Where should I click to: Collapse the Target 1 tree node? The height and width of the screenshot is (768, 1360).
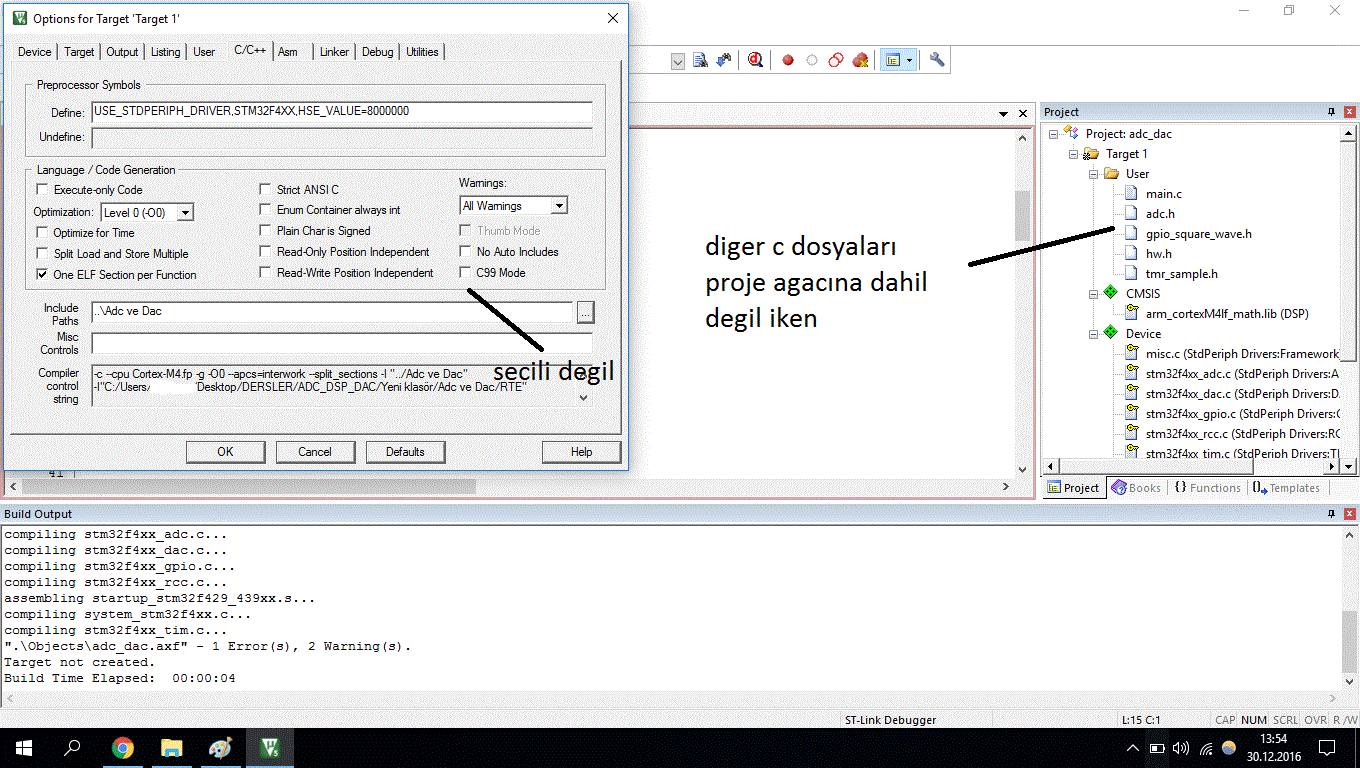tap(1073, 154)
